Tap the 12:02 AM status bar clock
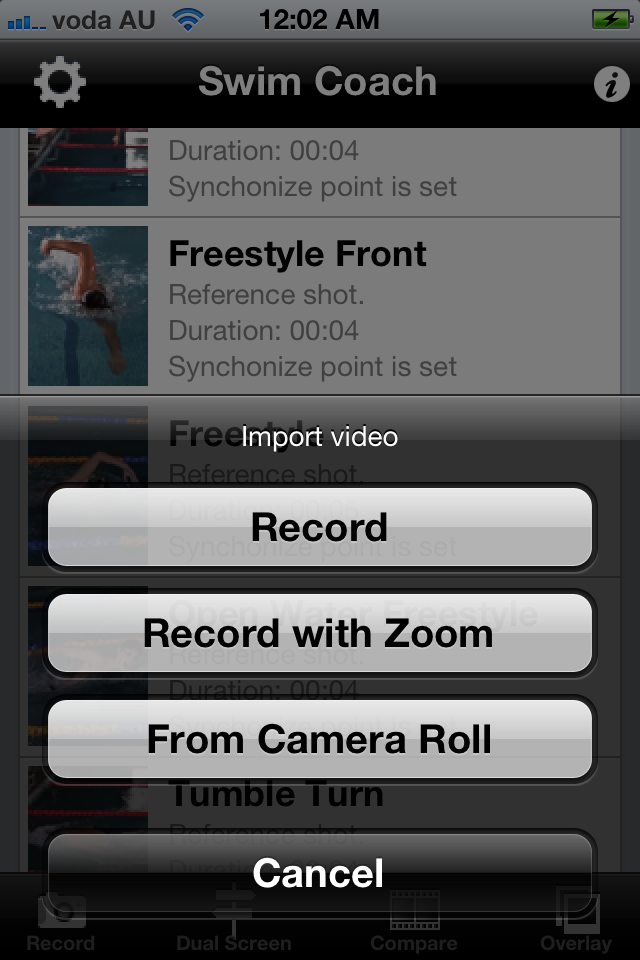 319,19
